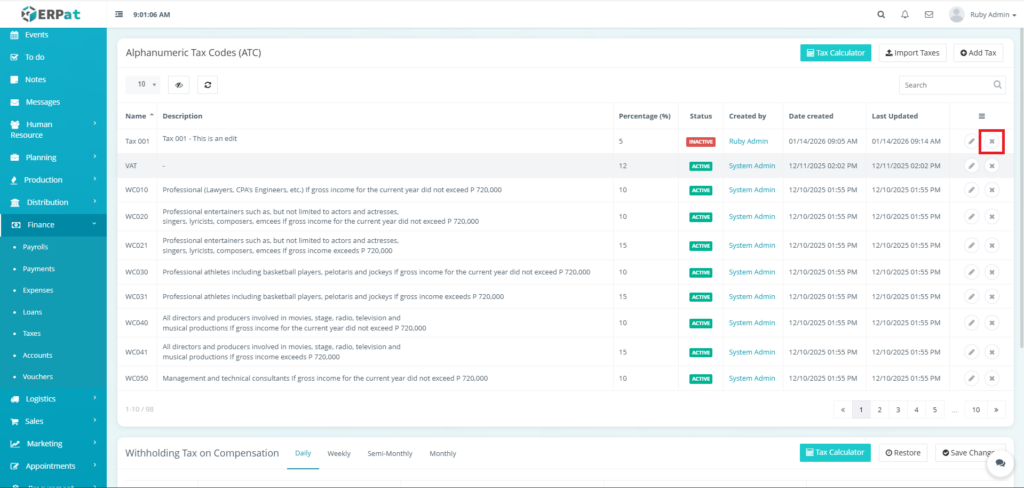Delete the Tax 001 row using x icon

click(x=991, y=141)
